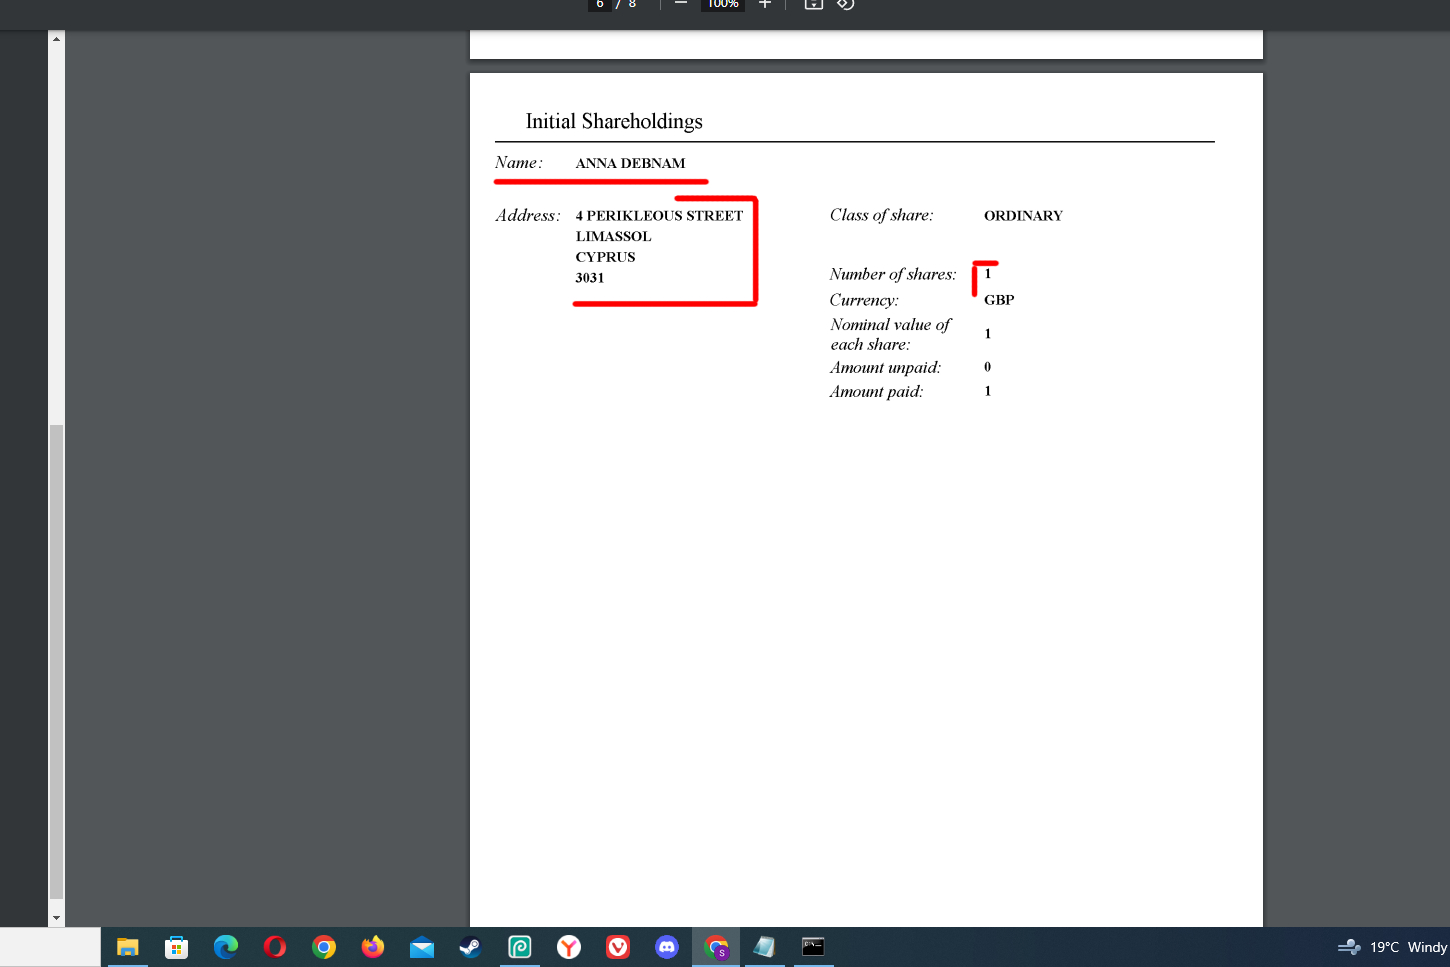This screenshot has width=1450, height=967.
Task: Open the Mail app
Action: [422, 947]
